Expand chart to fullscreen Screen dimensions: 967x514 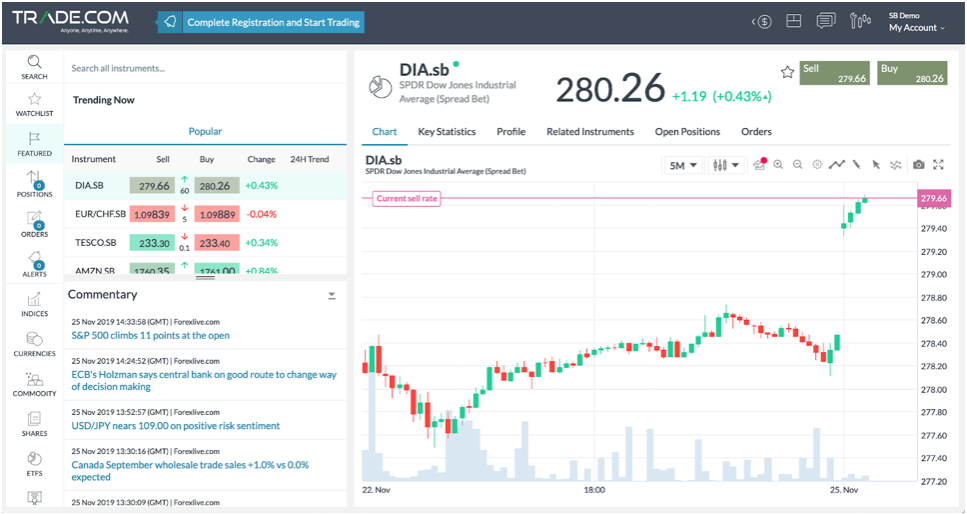[x=939, y=165]
